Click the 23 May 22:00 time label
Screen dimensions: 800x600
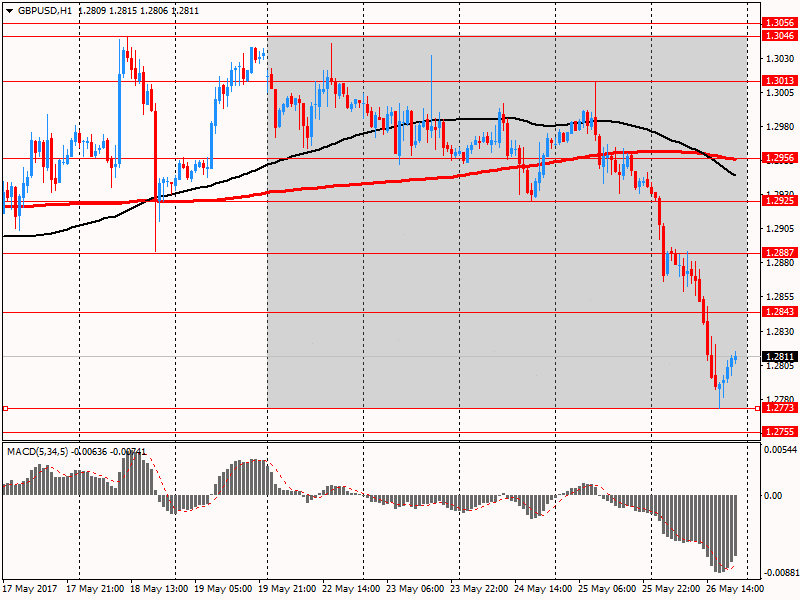(x=479, y=588)
